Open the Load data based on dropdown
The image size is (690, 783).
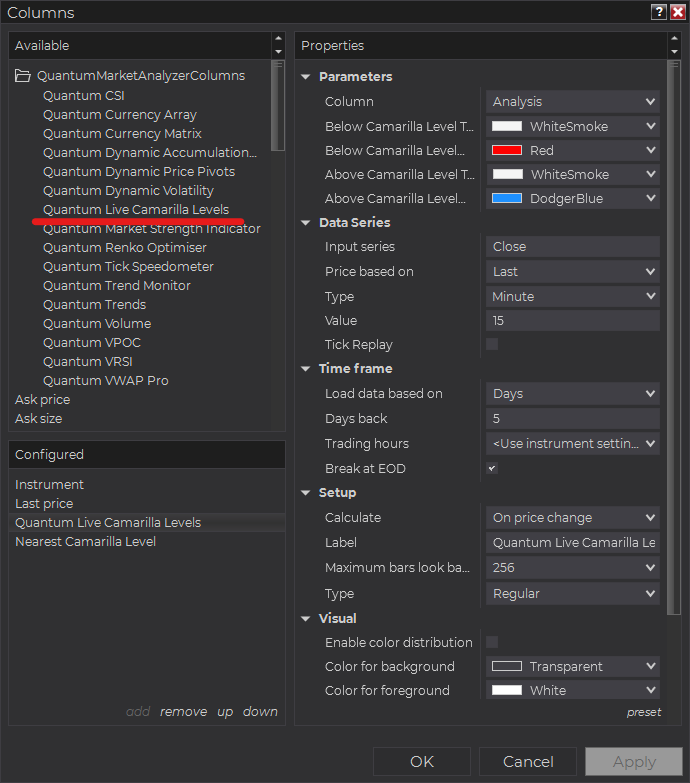pyautogui.click(x=573, y=393)
